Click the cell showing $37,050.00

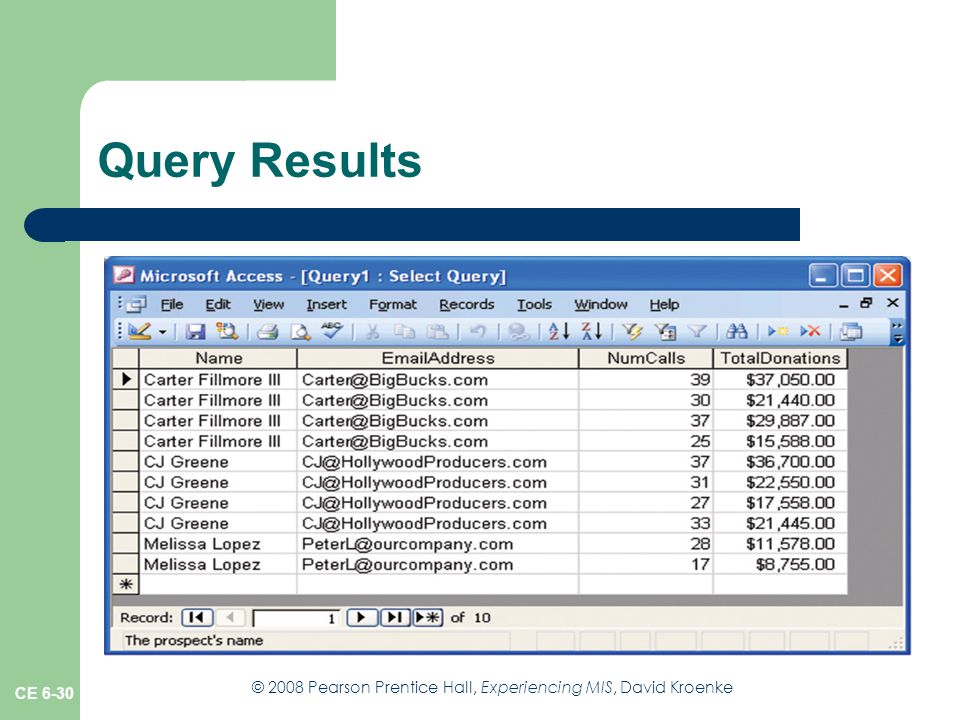tap(780, 380)
